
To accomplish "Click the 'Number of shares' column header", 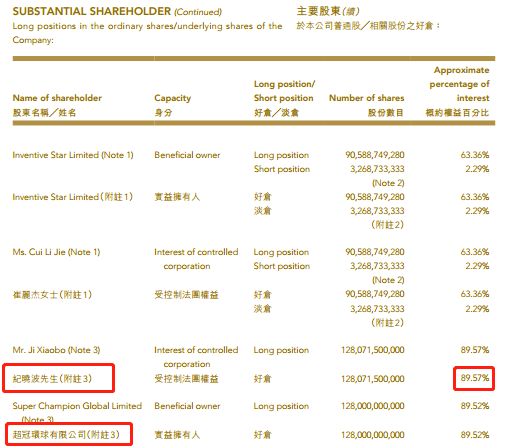I will pyautogui.click(x=366, y=98).
